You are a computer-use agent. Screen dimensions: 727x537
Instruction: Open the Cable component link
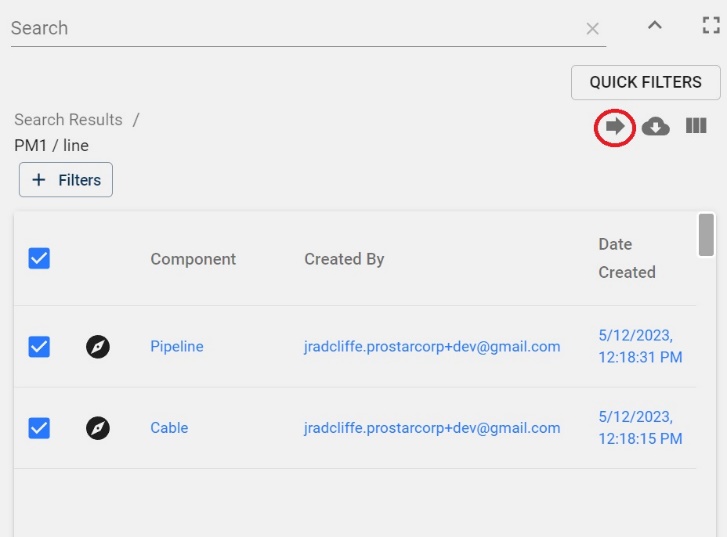[169, 428]
